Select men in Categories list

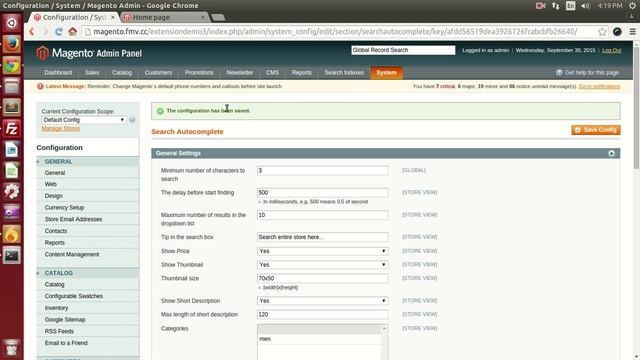click(x=319, y=339)
